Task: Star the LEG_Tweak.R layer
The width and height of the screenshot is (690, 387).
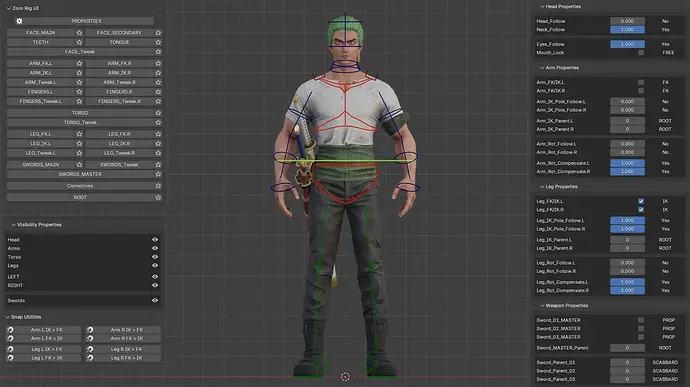Action: (158, 153)
